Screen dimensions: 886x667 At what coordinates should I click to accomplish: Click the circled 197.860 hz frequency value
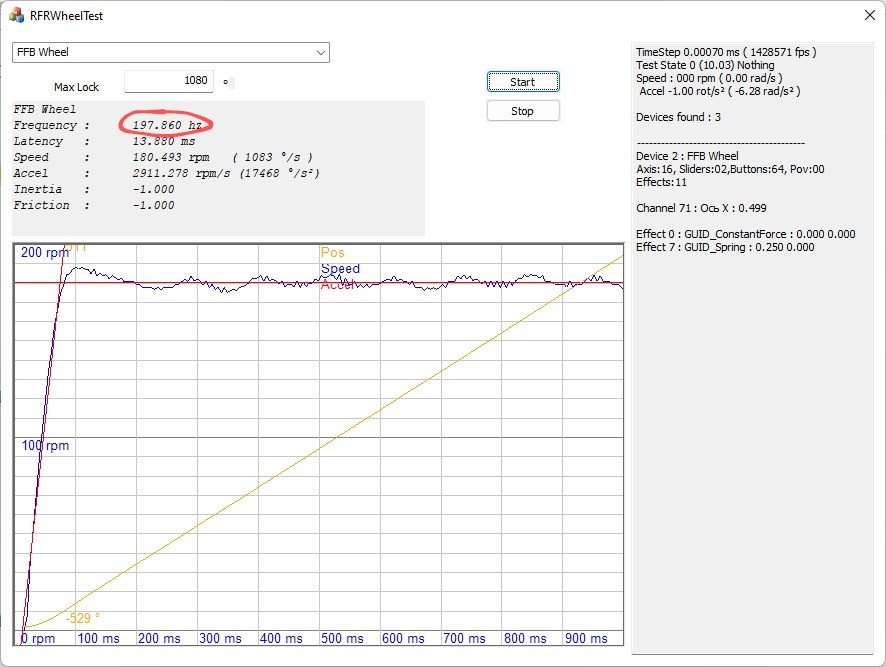[165, 125]
